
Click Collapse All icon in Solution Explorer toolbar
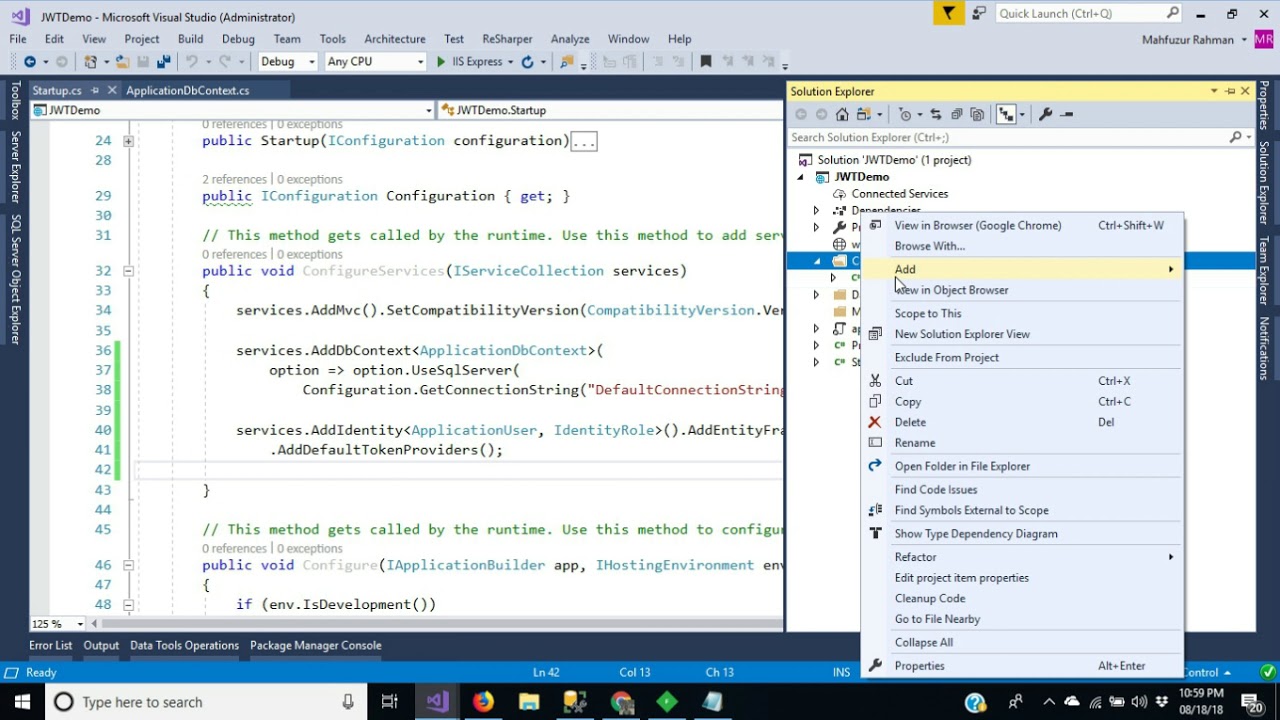click(x=957, y=114)
